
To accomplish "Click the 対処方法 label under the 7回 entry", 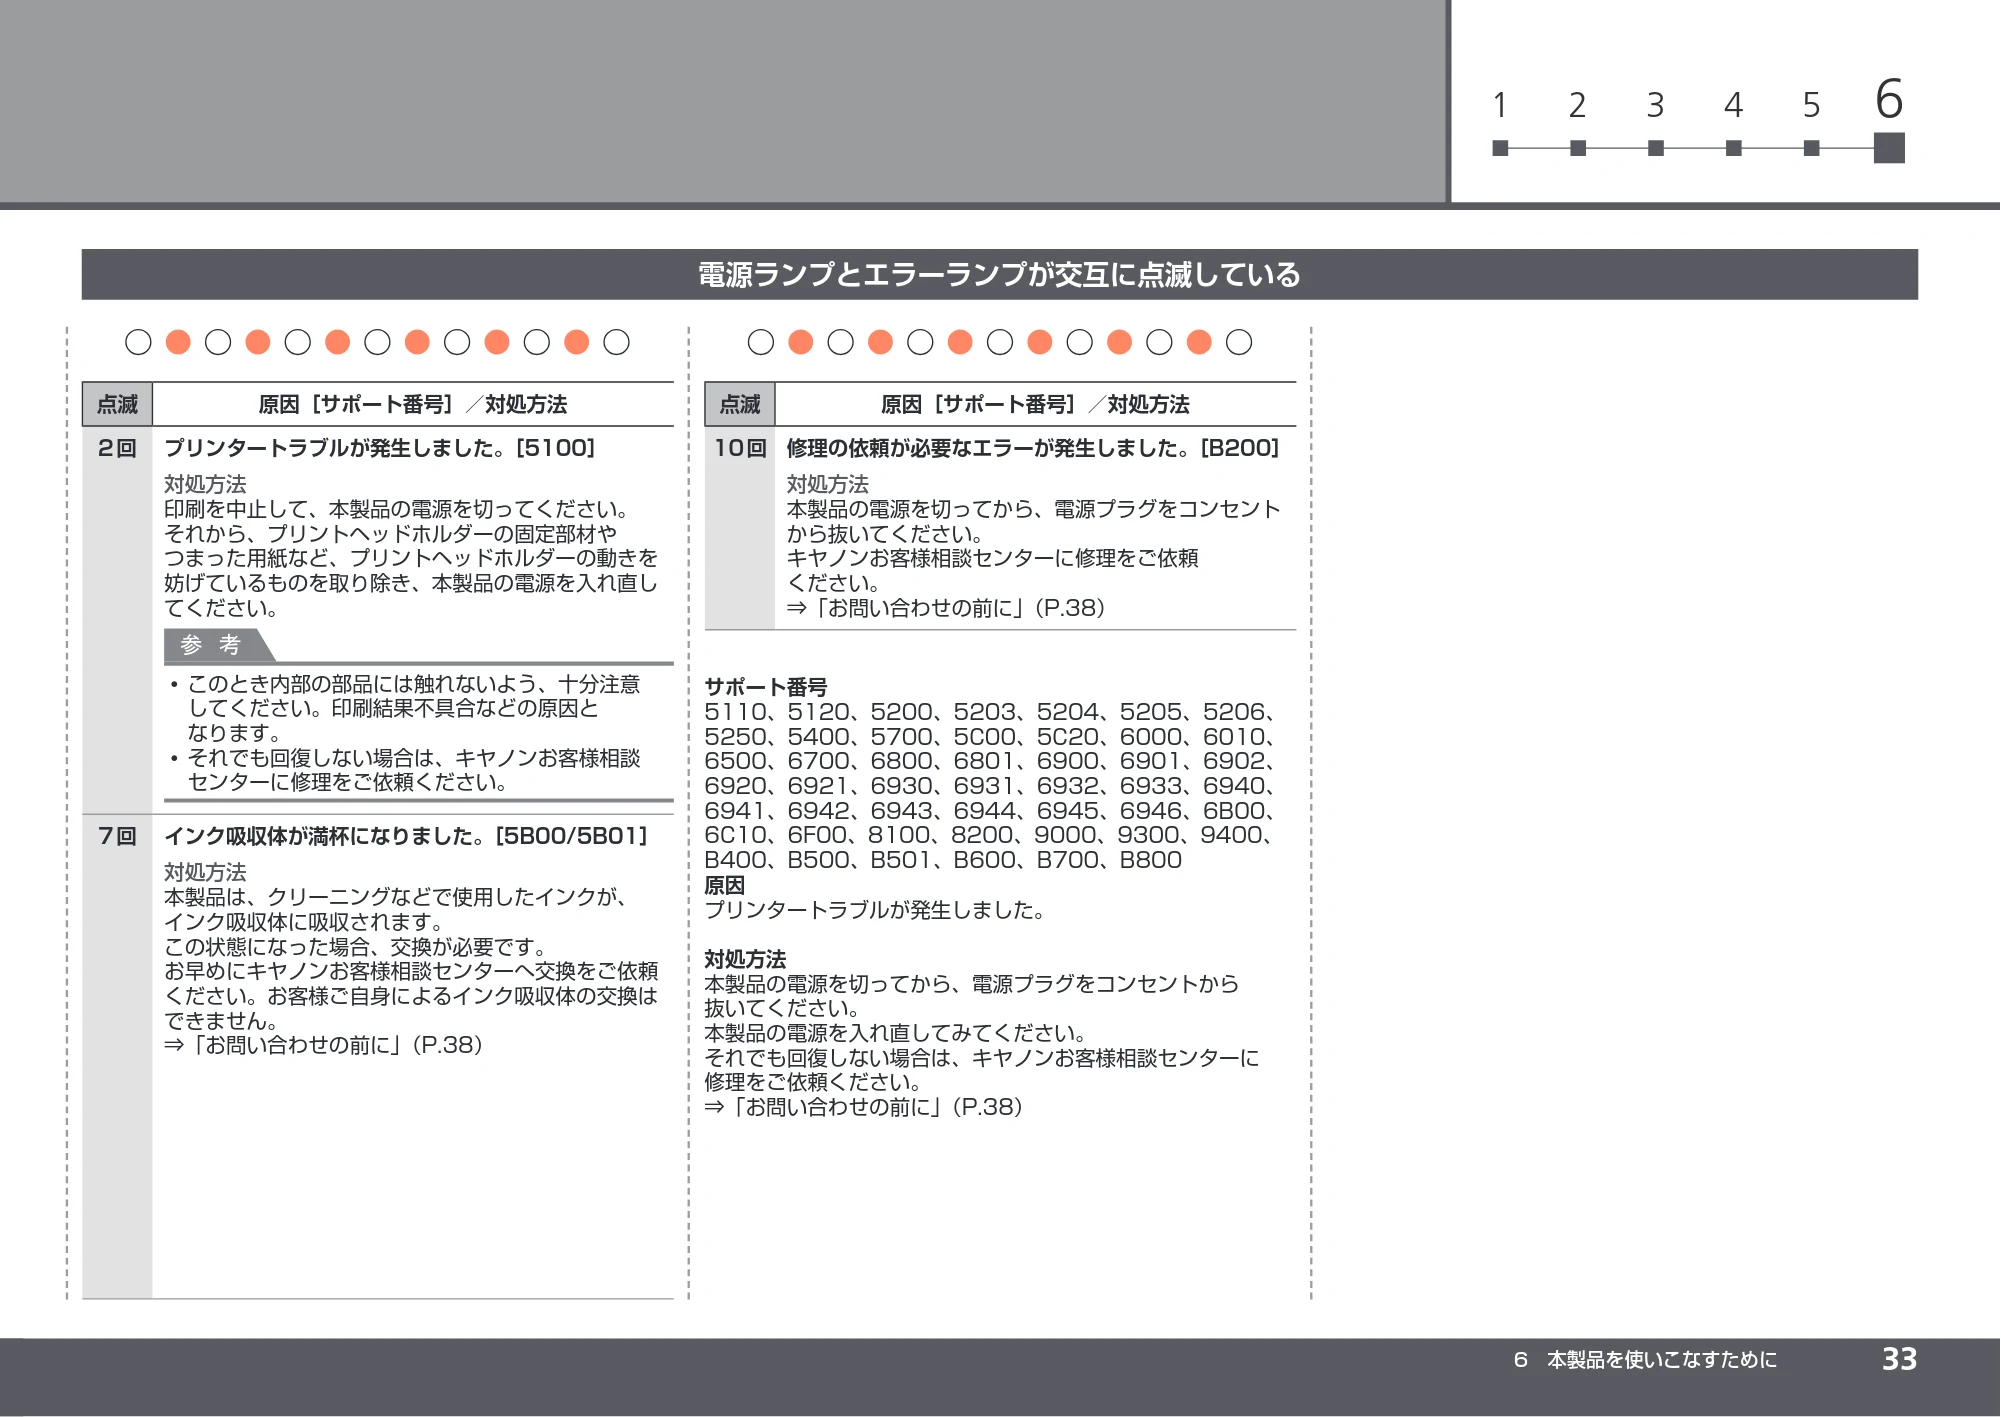I will [x=205, y=873].
